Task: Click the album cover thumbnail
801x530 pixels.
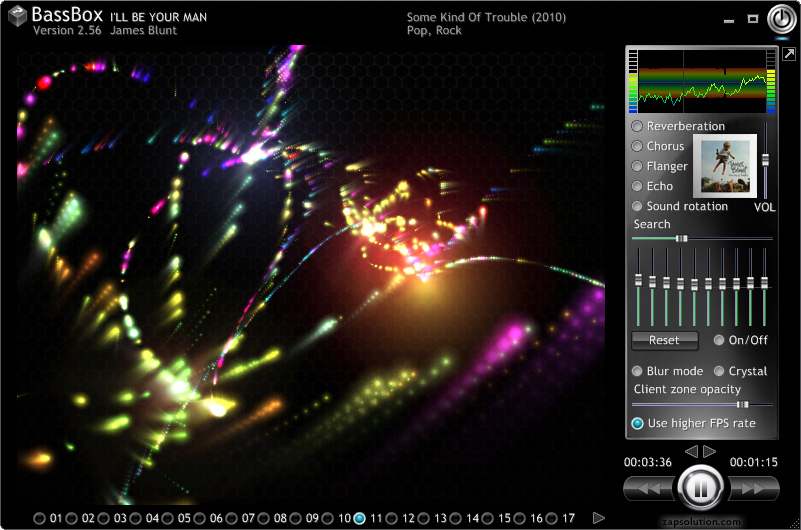Action: click(725, 166)
